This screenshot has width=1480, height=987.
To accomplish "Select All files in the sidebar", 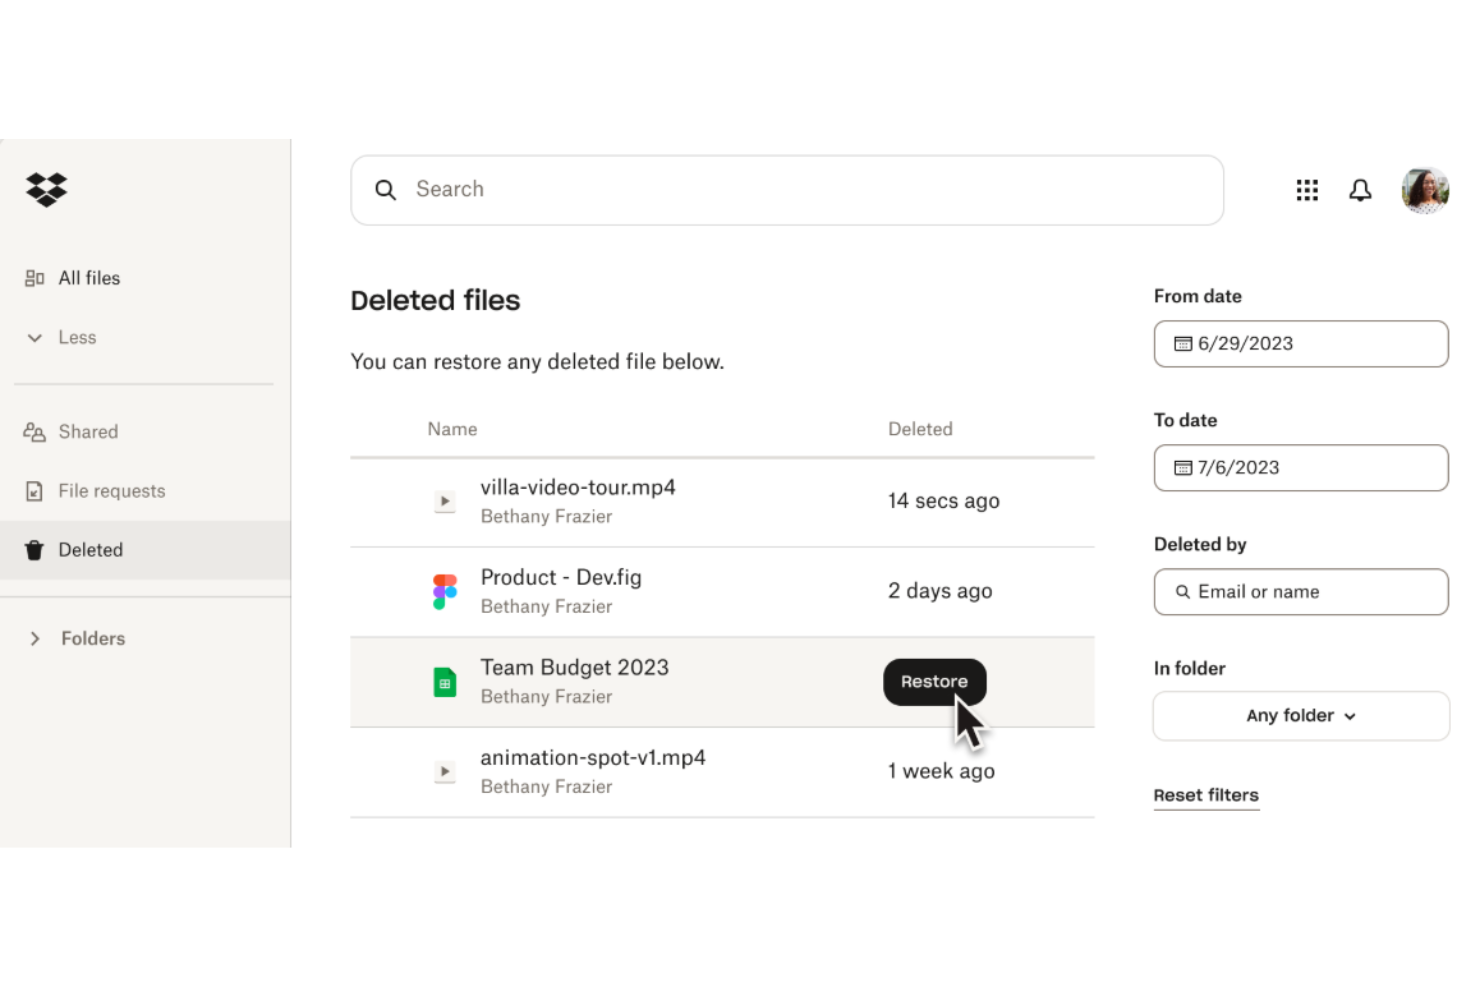I will 89,277.
